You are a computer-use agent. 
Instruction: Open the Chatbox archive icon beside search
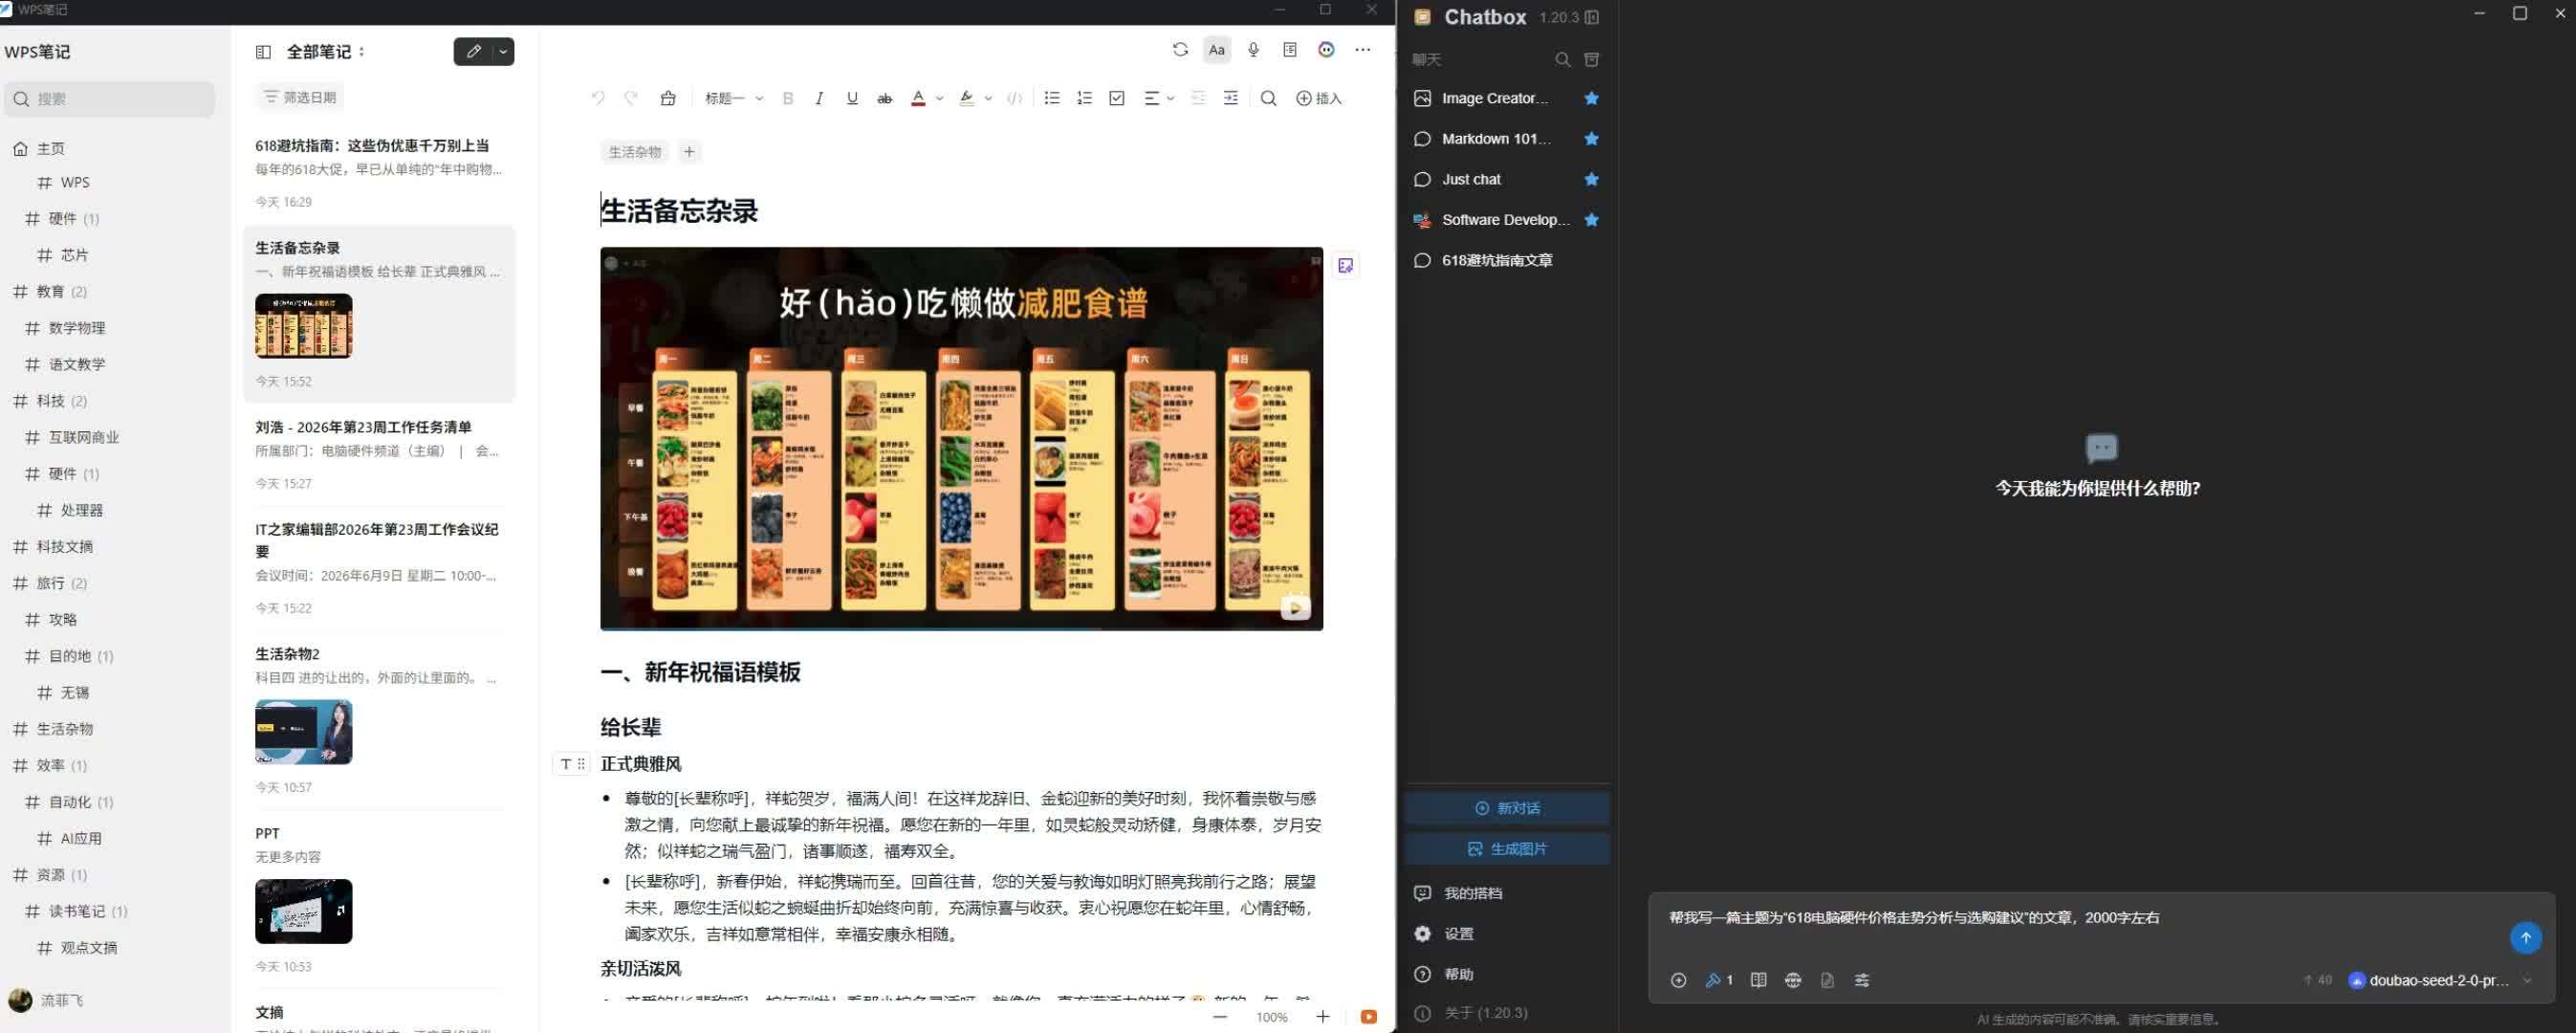(1591, 60)
